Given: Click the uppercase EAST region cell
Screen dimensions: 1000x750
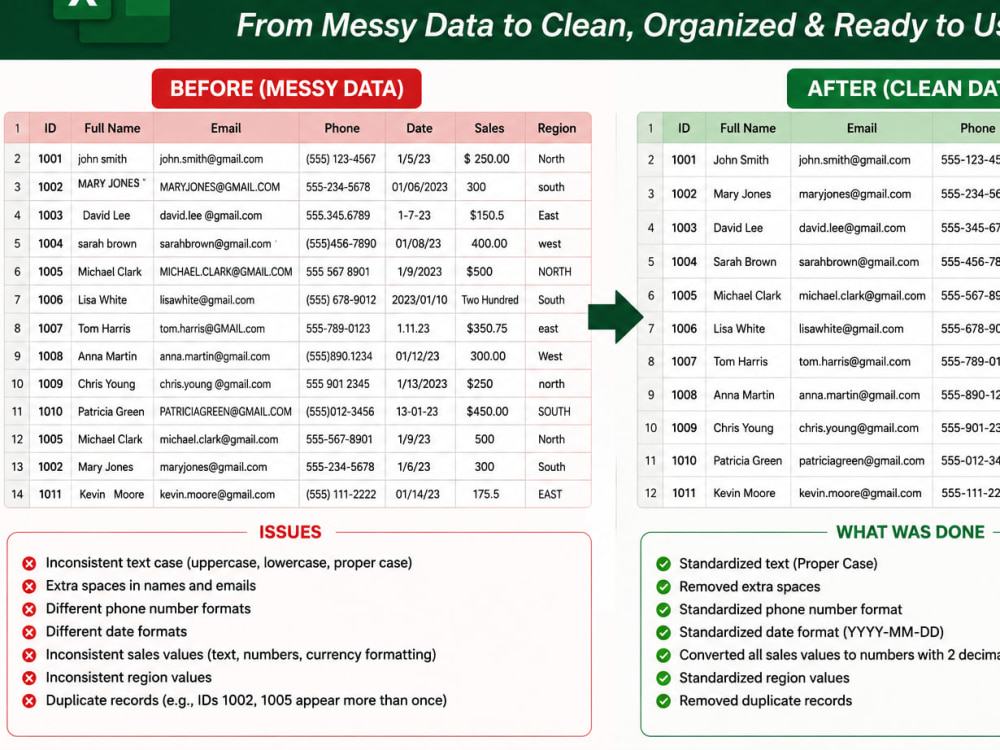Looking at the screenshot, I should 558,494.
